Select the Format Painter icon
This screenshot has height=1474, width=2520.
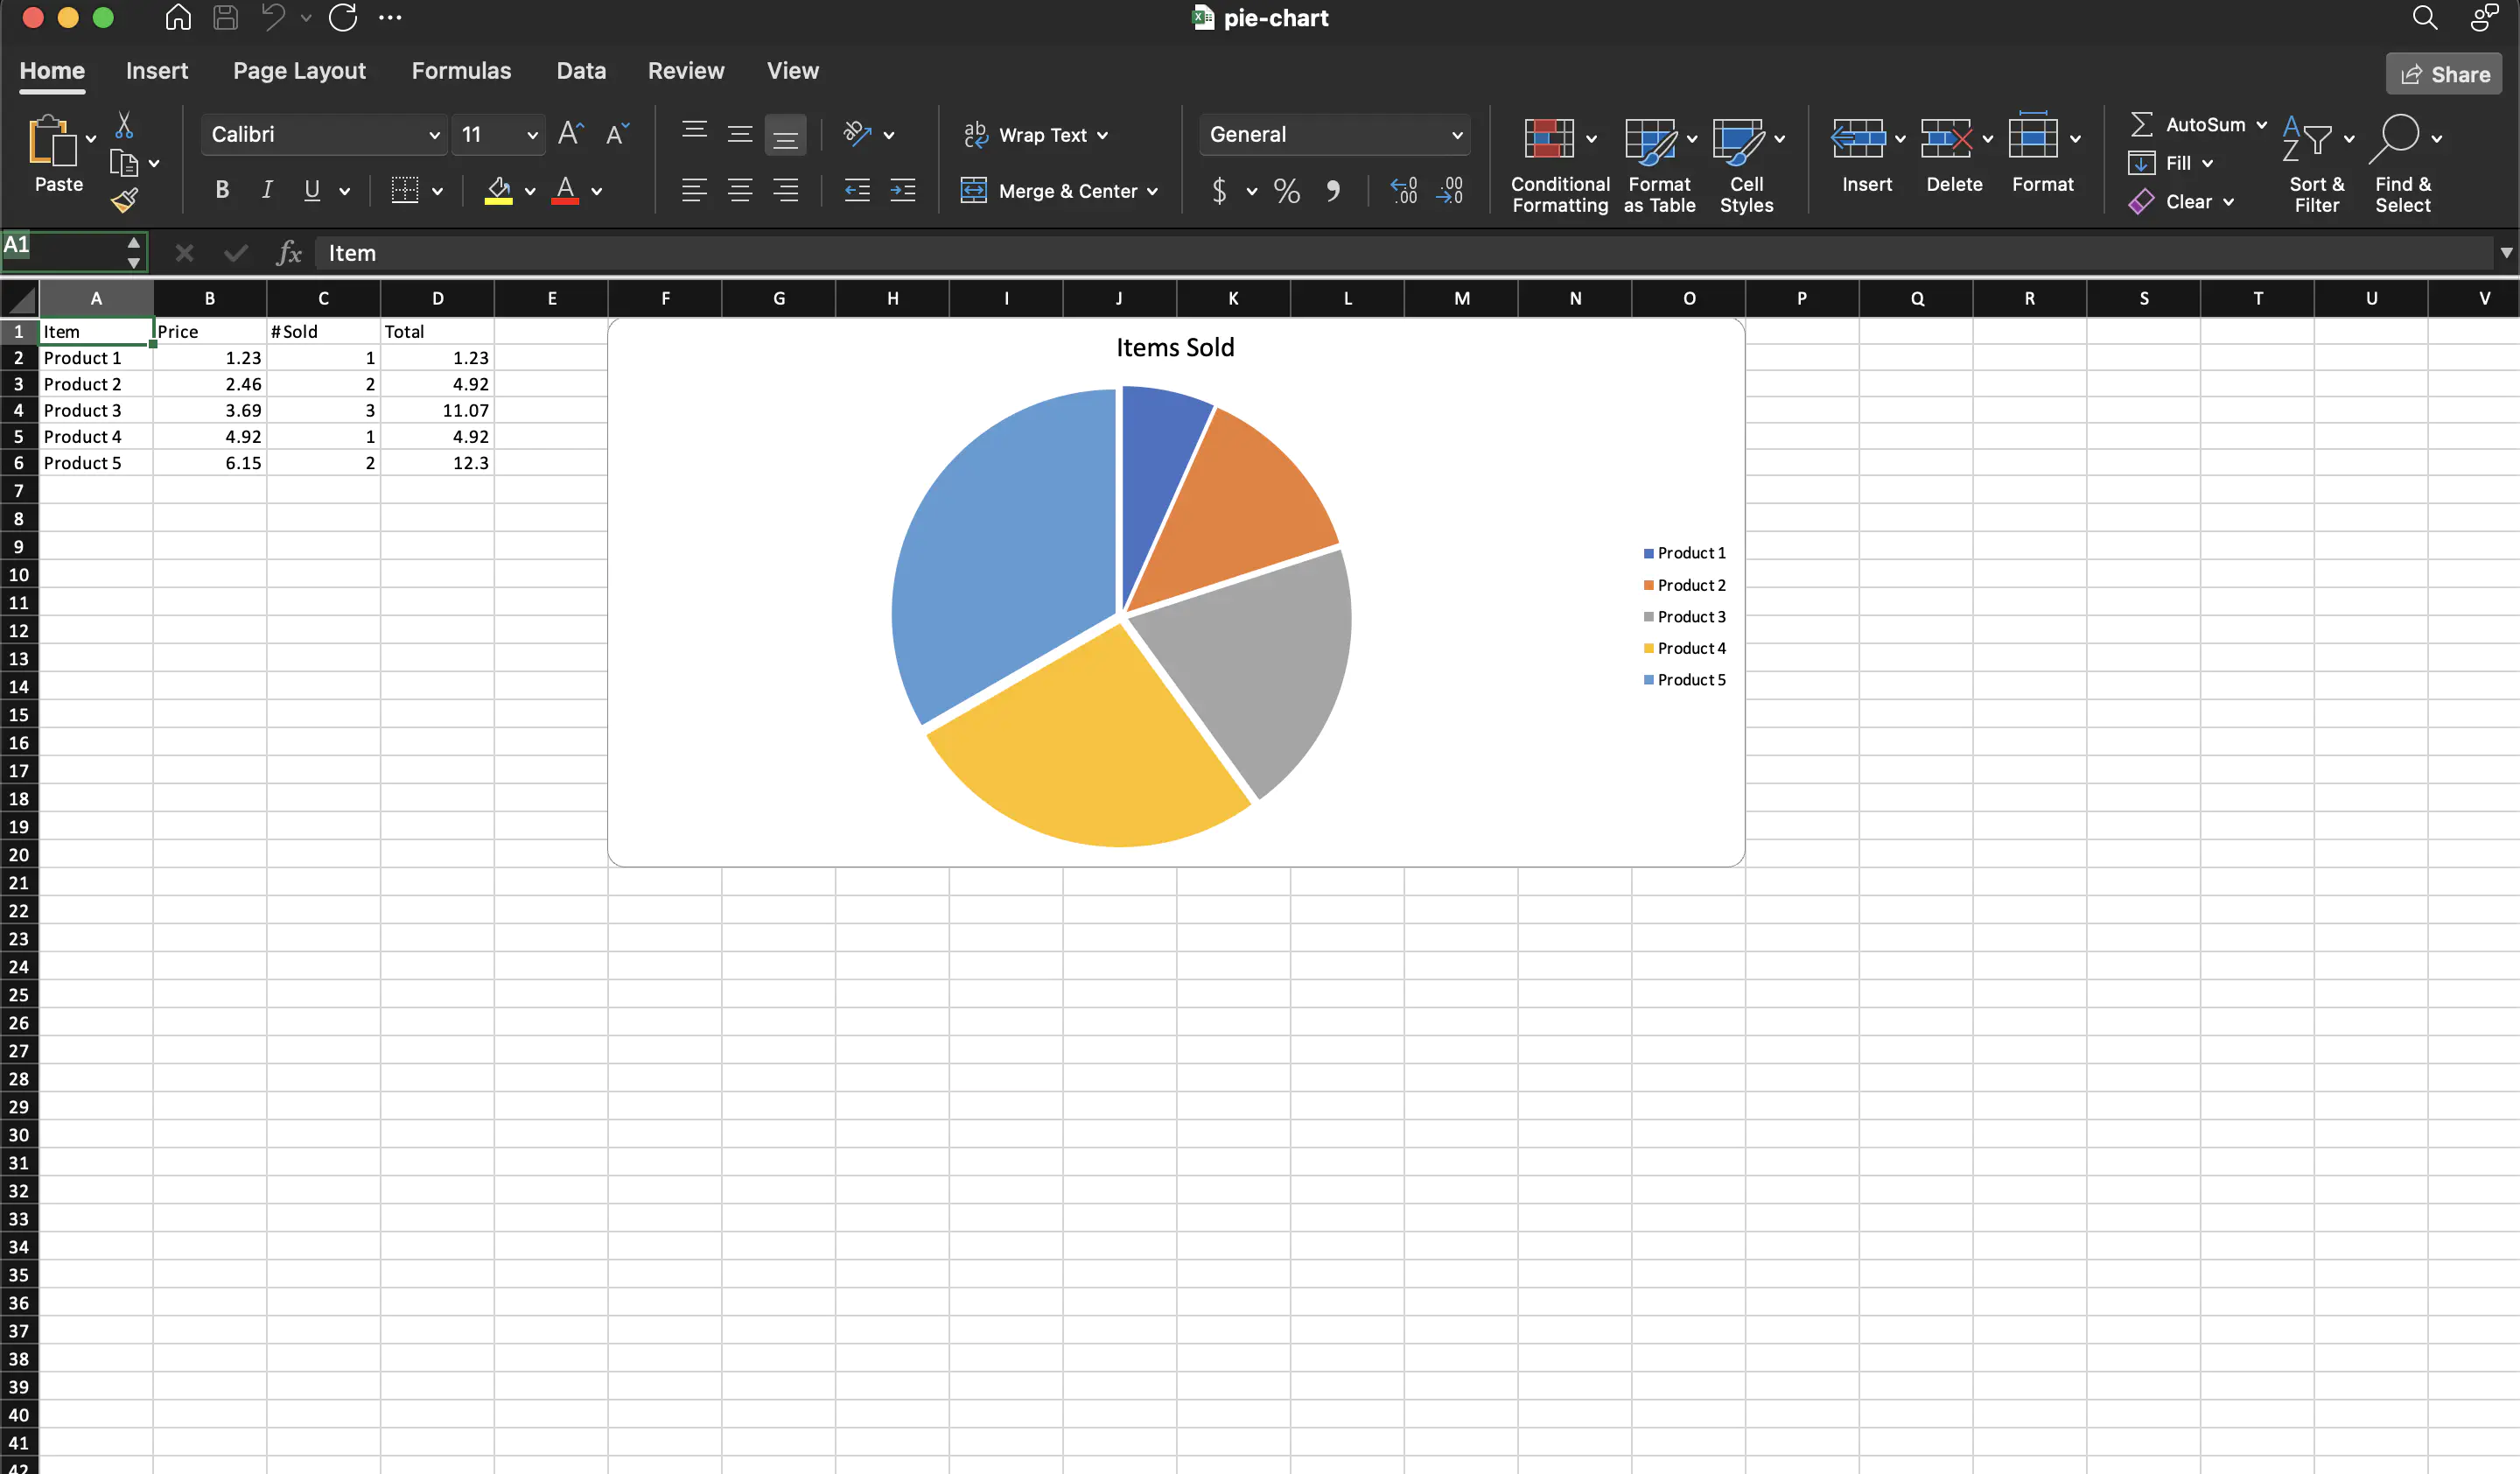click(x=126, y=200)
